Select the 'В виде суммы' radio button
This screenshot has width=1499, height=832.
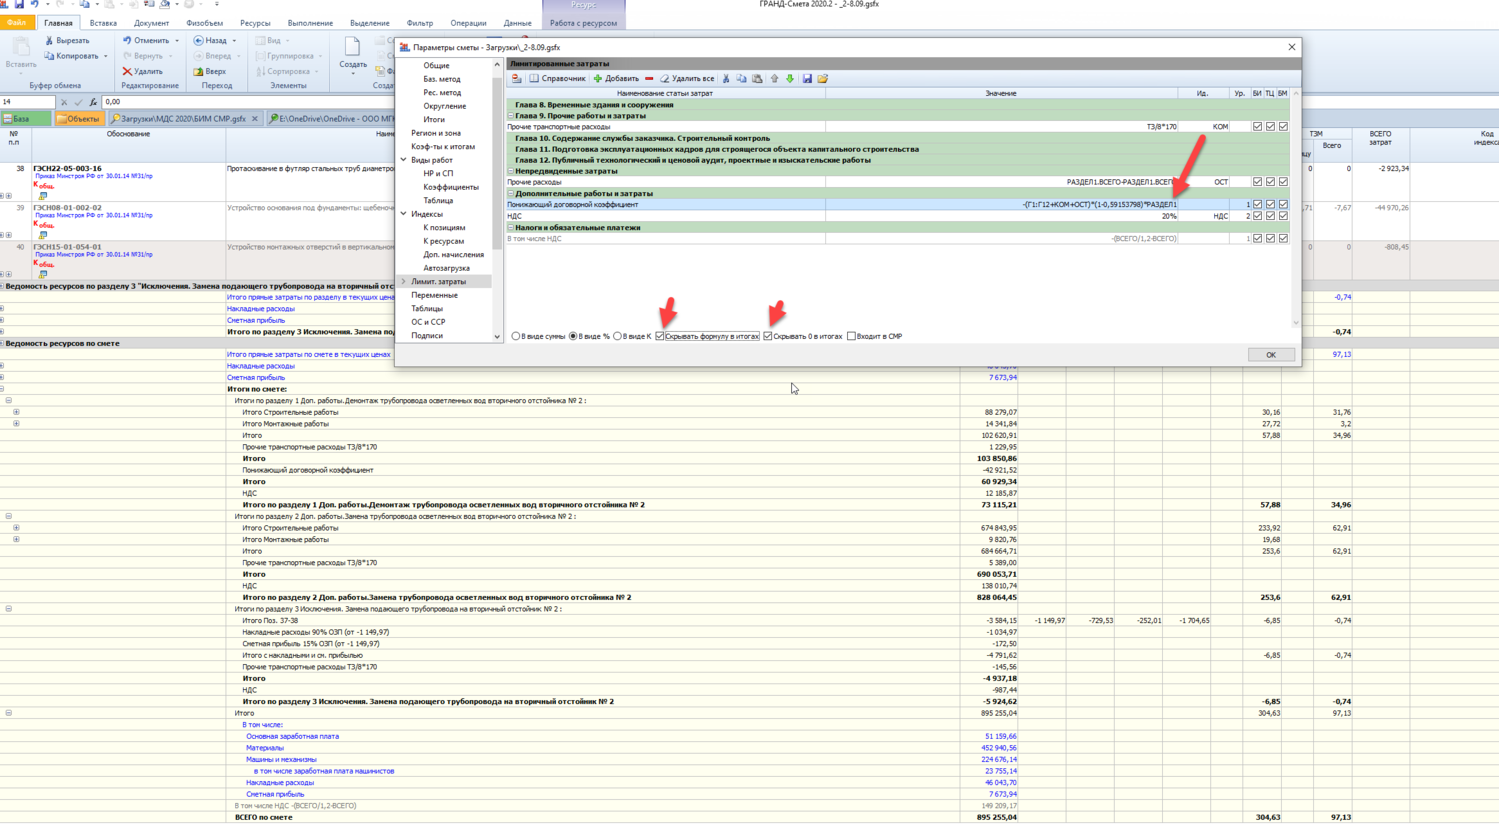click(516, 337)
